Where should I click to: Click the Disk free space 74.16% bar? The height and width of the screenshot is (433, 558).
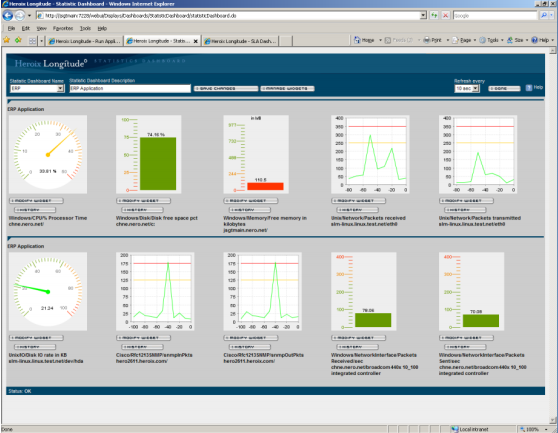pyautogui.click(x=158, y=164)
